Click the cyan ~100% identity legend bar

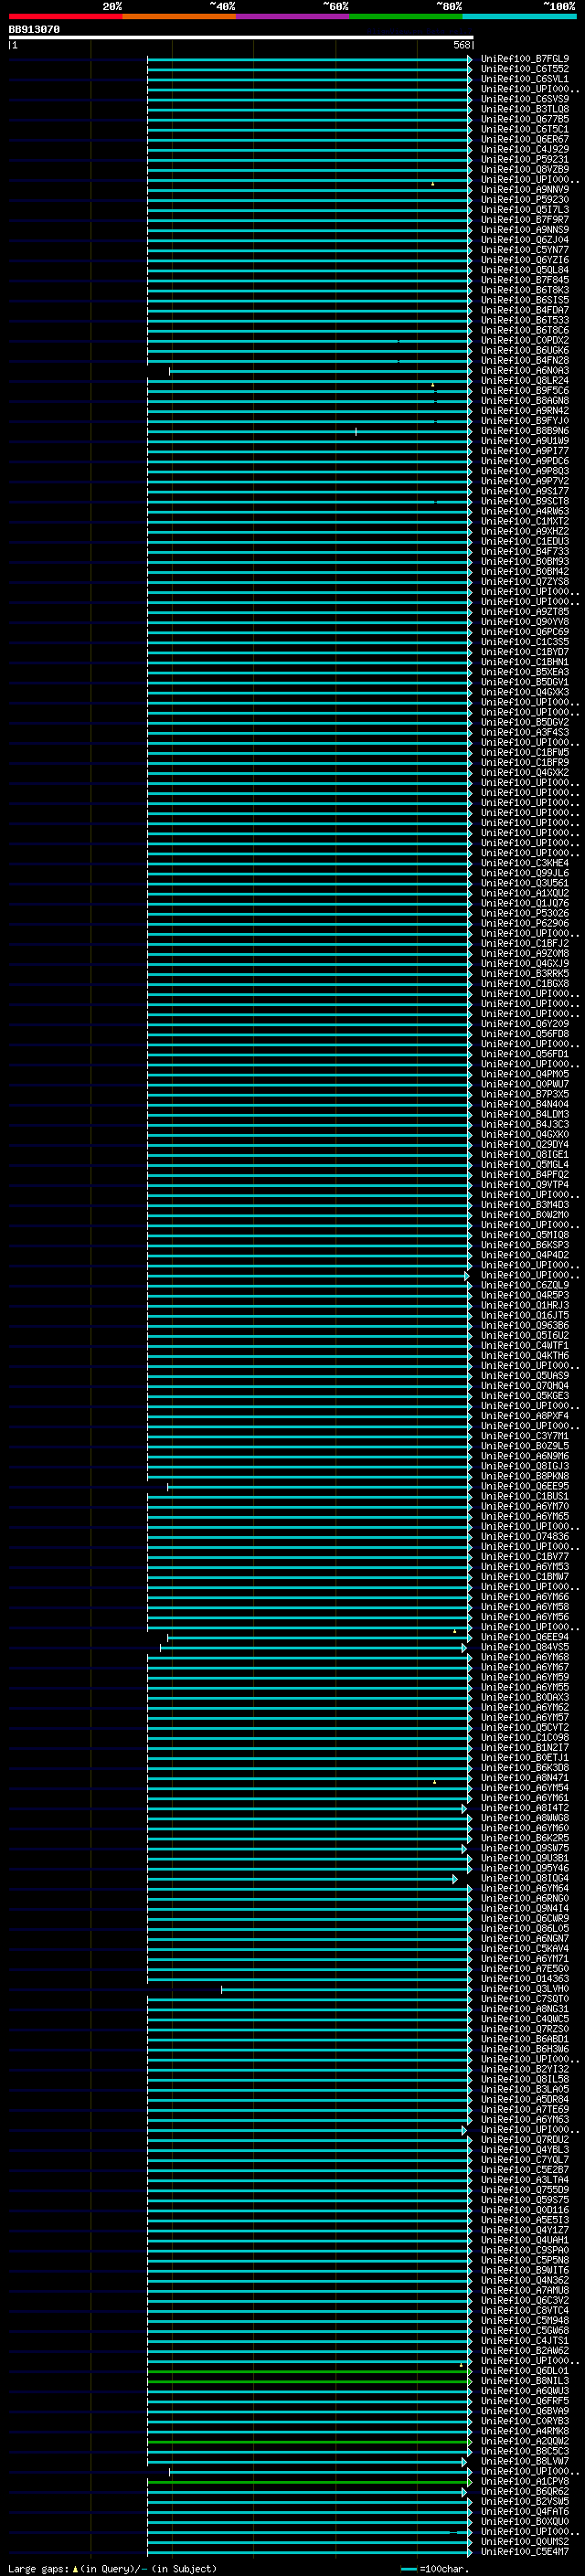[x=520, y=16]
